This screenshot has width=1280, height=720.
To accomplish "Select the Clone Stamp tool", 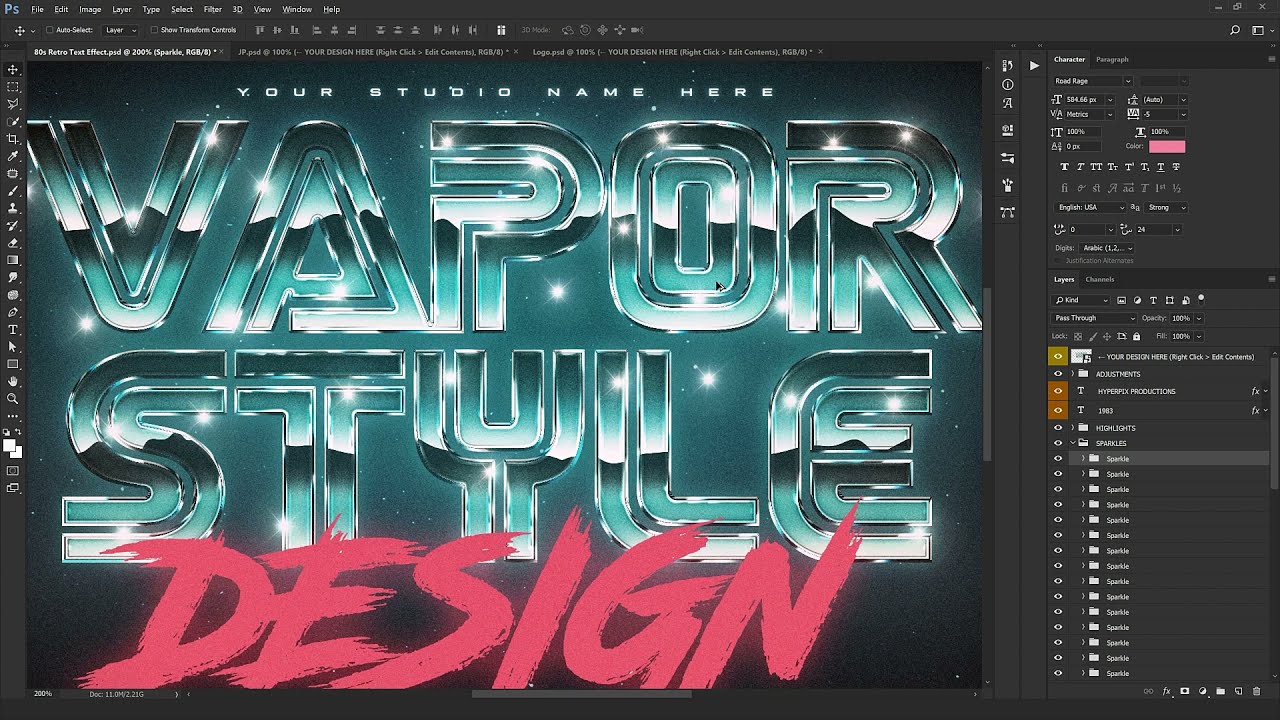I will 13,208.
